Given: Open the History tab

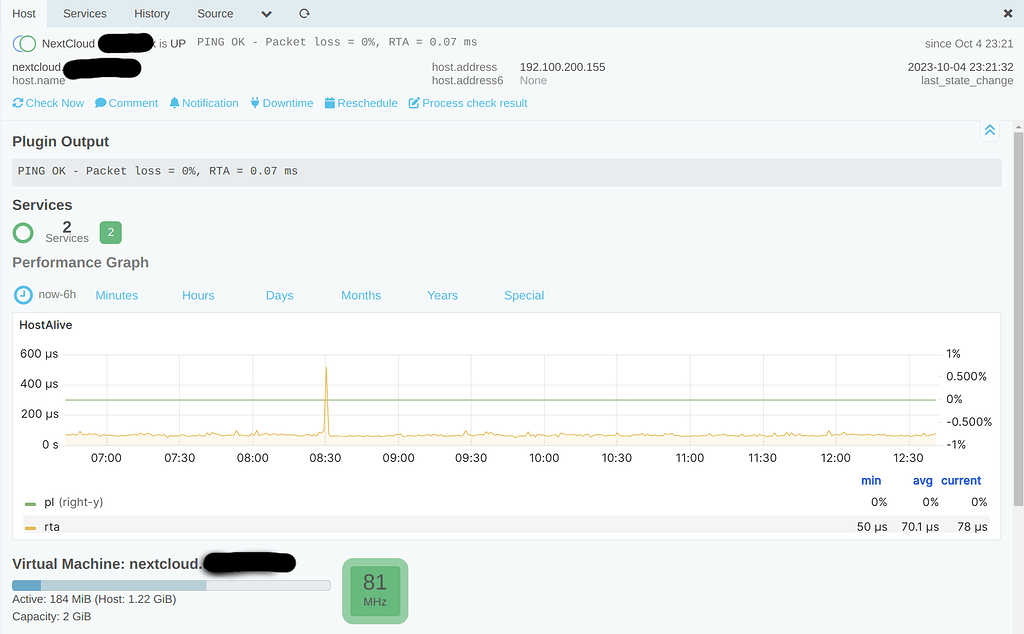Looking at the screenshot, I should pos(151,13).
